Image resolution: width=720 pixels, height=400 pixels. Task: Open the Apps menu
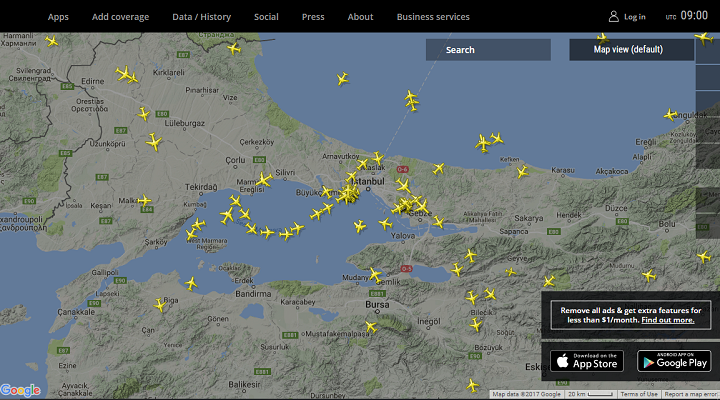(x=58, y=17)
